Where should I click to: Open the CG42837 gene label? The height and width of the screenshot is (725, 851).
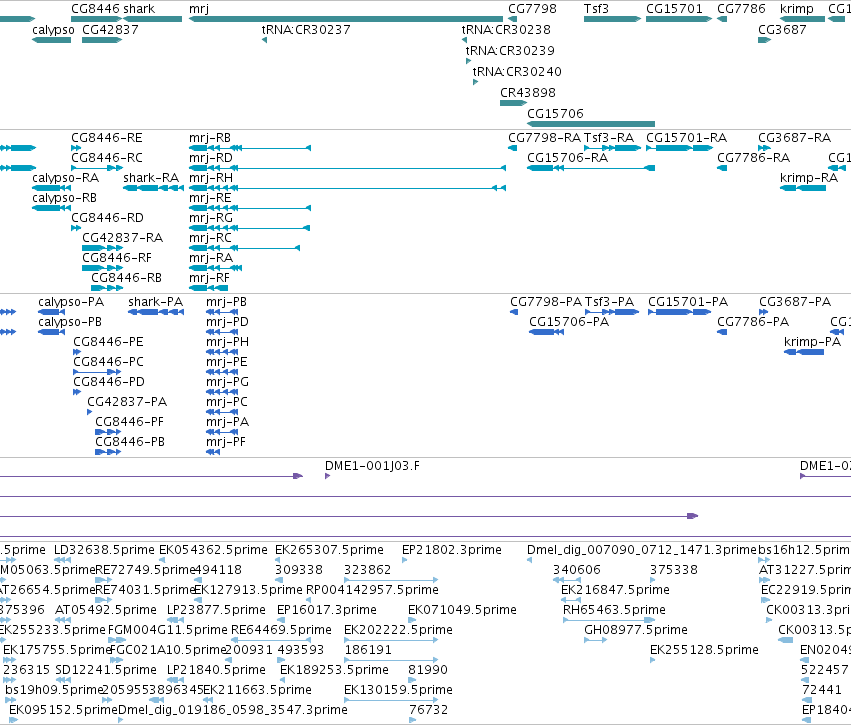pyautogui.click(x=110, y=30)
